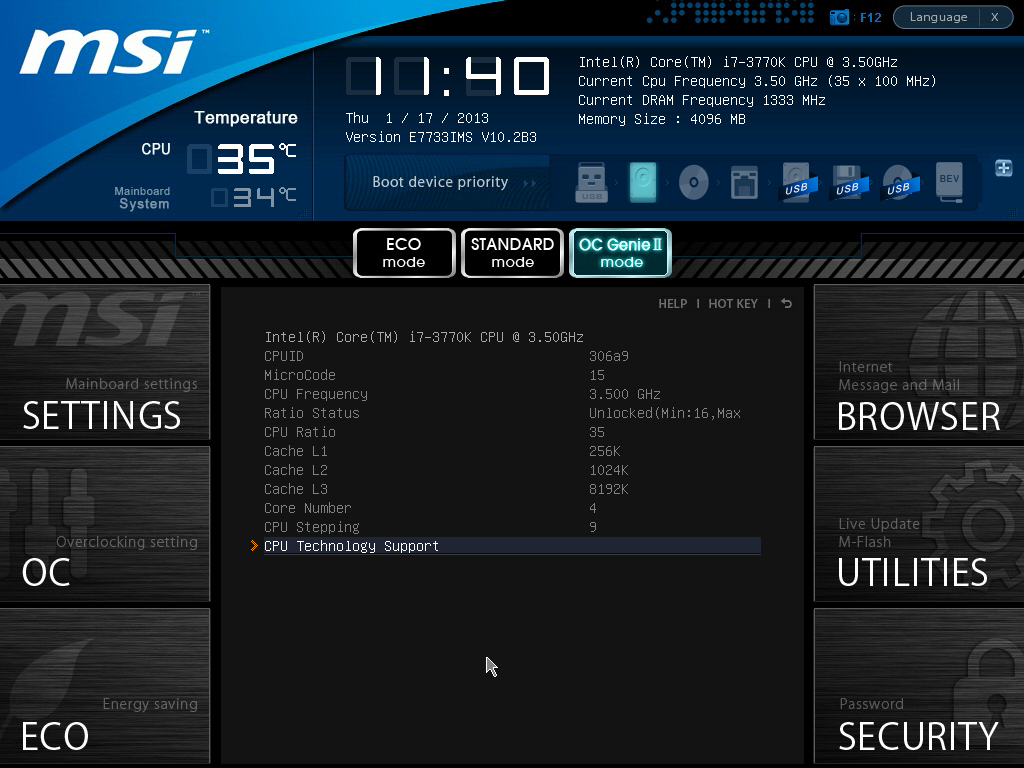Click the CPU temperature 35°C readout
Viewport: 1024px width, 768px height.
(x=242, y=159)
